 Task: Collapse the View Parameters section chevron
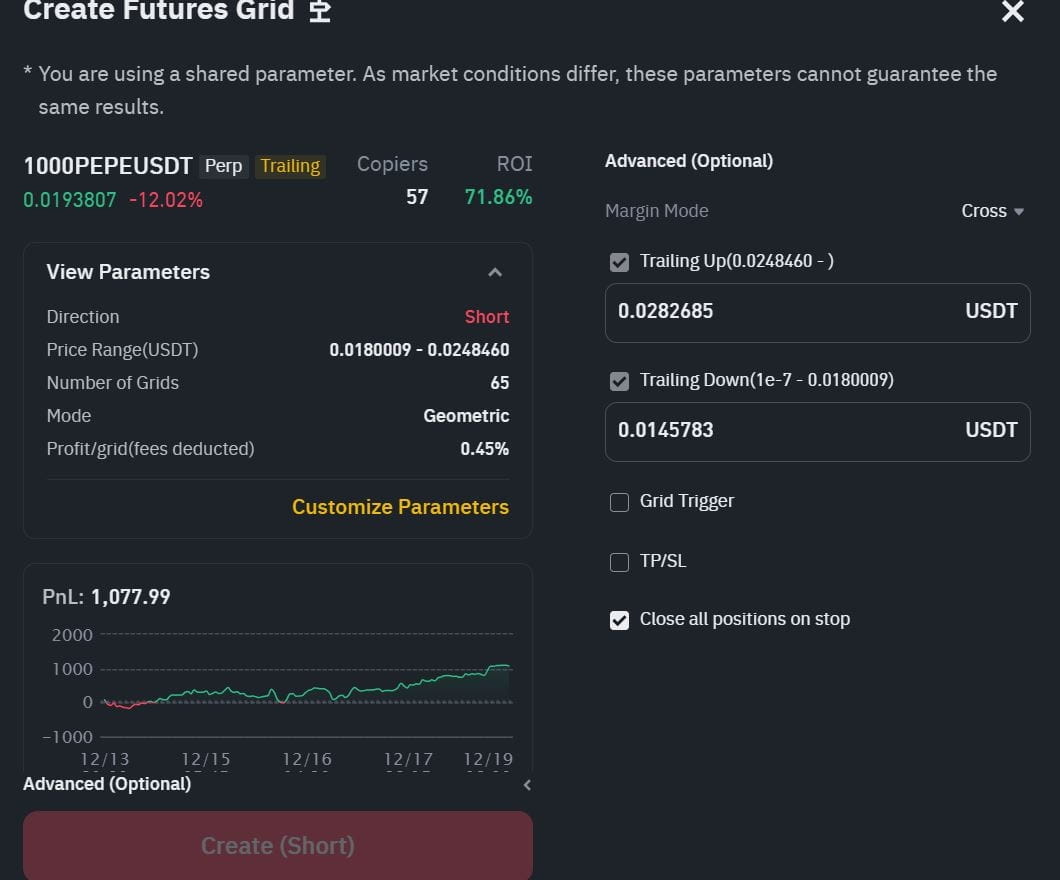pos(494,272)
